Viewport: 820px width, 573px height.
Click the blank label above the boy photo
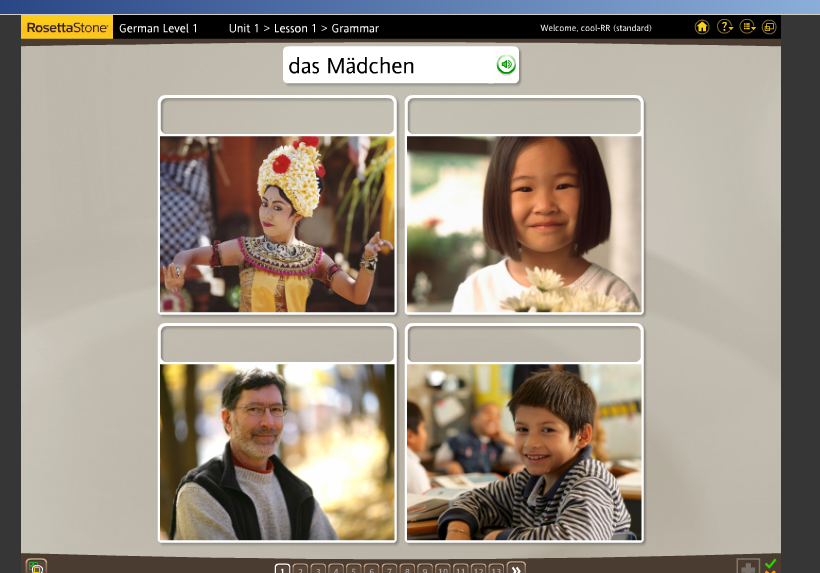coord(524,344)
